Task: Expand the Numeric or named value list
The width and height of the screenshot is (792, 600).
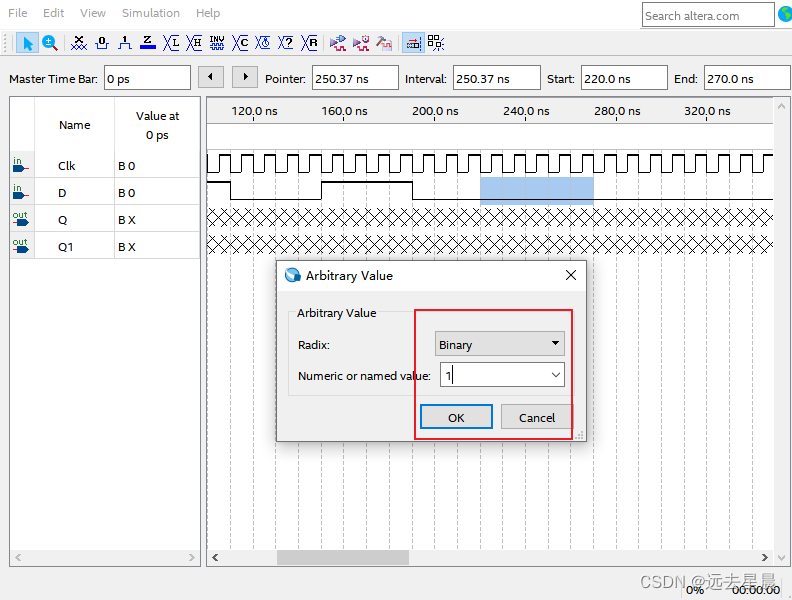Action: (556, 375)
